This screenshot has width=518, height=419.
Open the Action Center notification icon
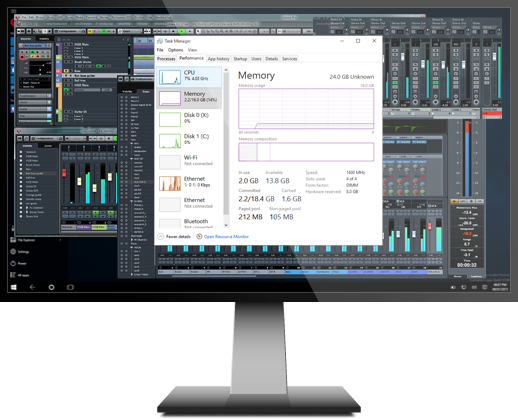(x=484, y=287)
